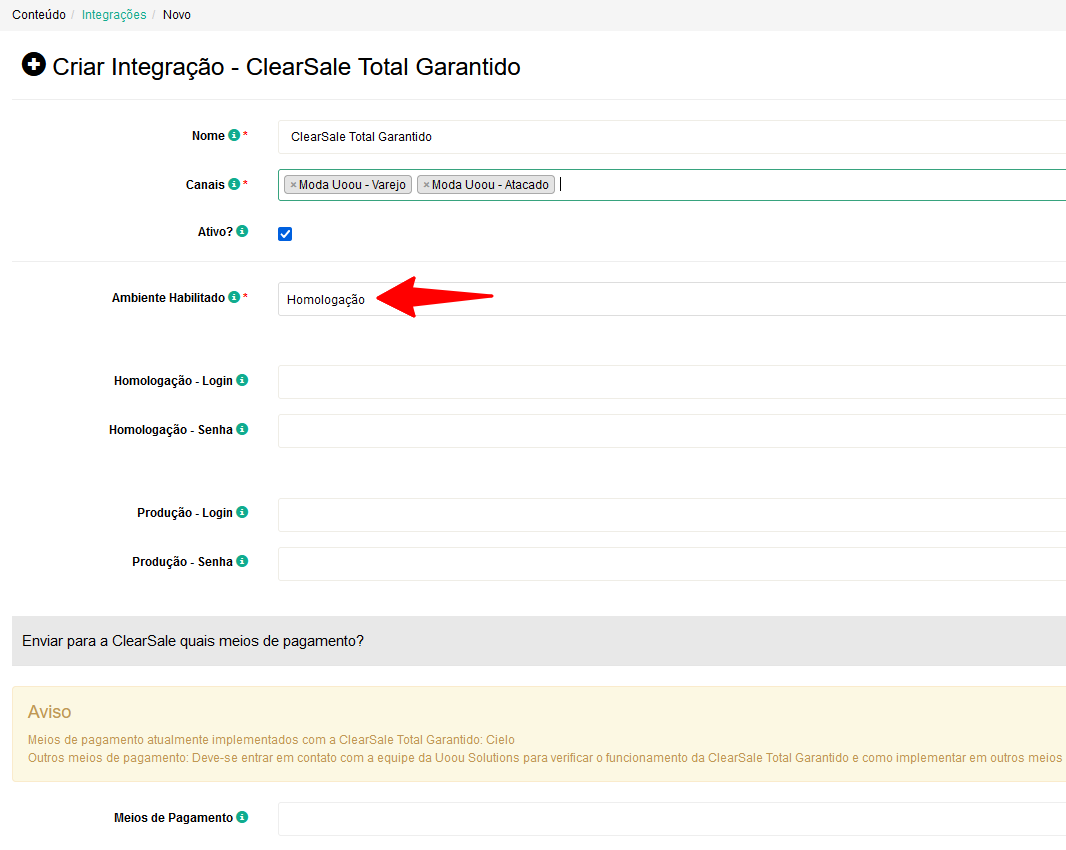1066x850 pixels.
Task: Focus the Produção - Login input
Action: click(x=672, y=515)
